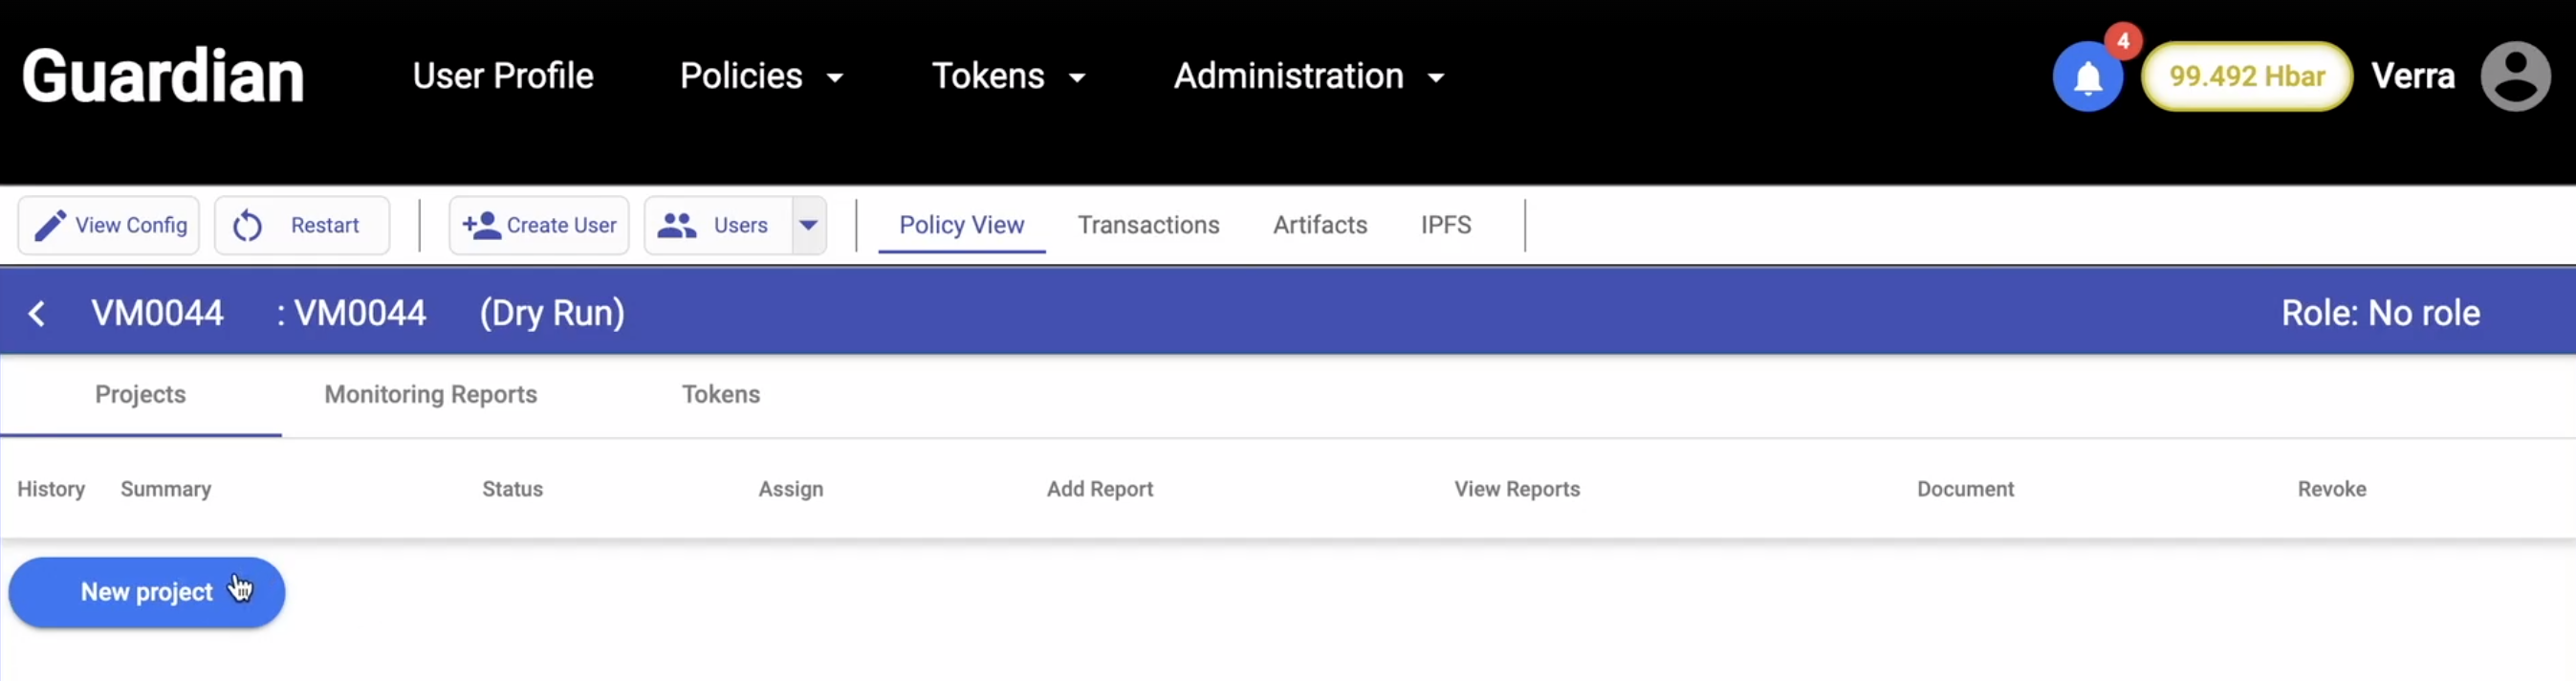This screenshot has height=681, width=2576.
Task: Click the Restart circular arrow icon
Action: [x=248, y=226]
